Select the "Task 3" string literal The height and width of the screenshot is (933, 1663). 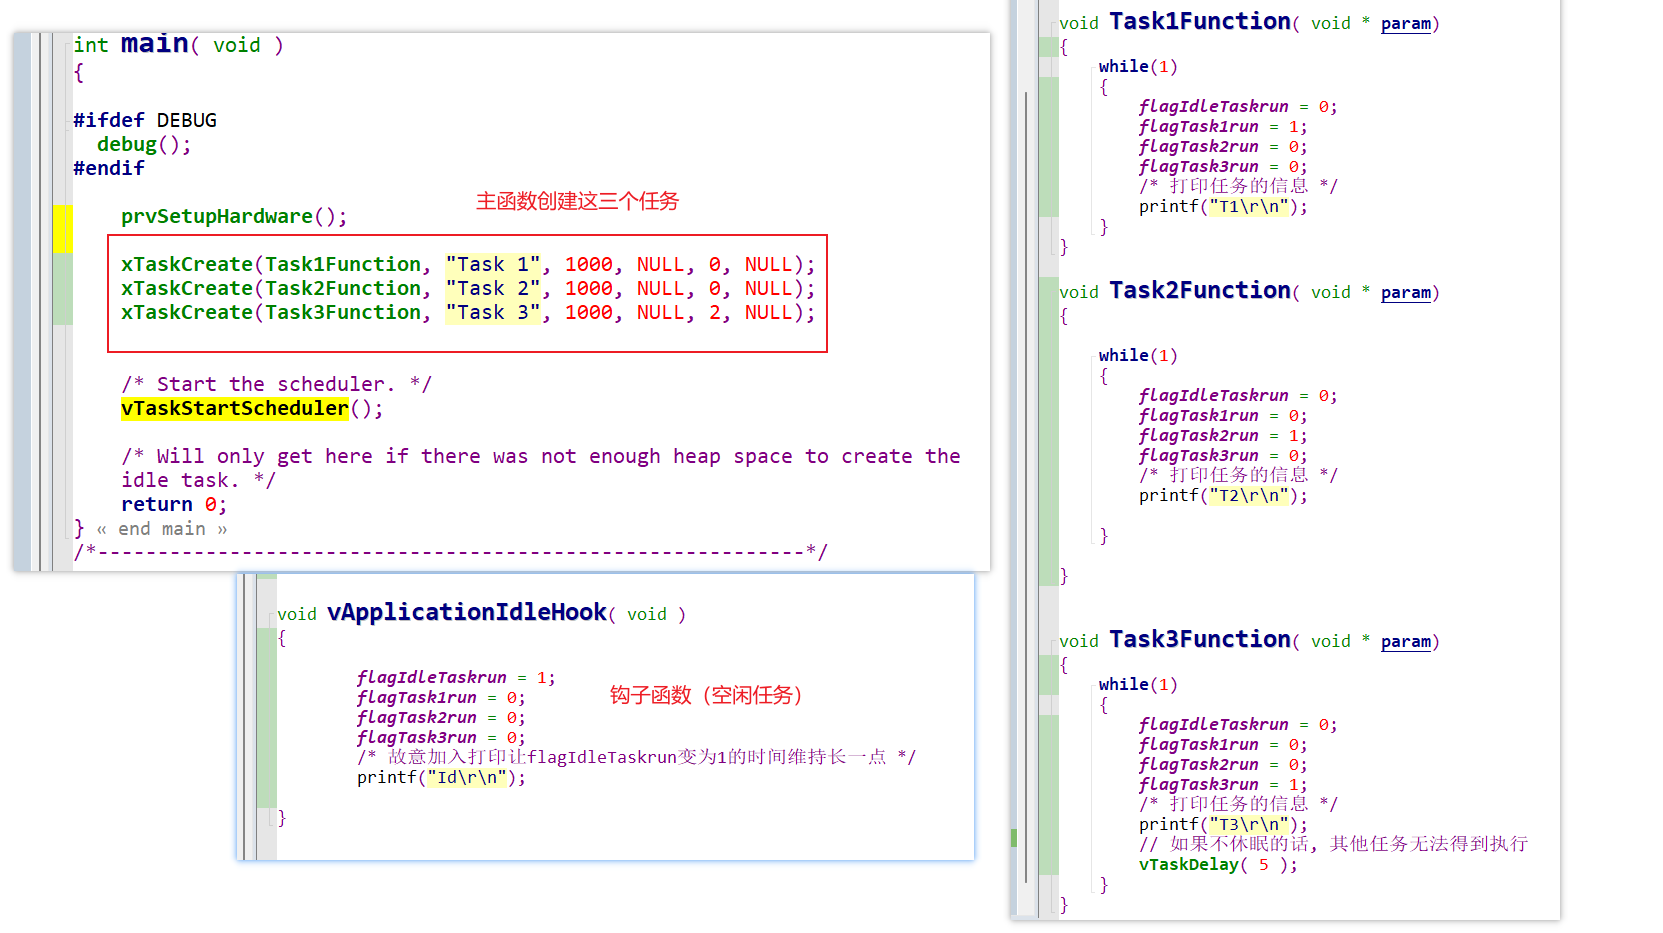[493, 312]
